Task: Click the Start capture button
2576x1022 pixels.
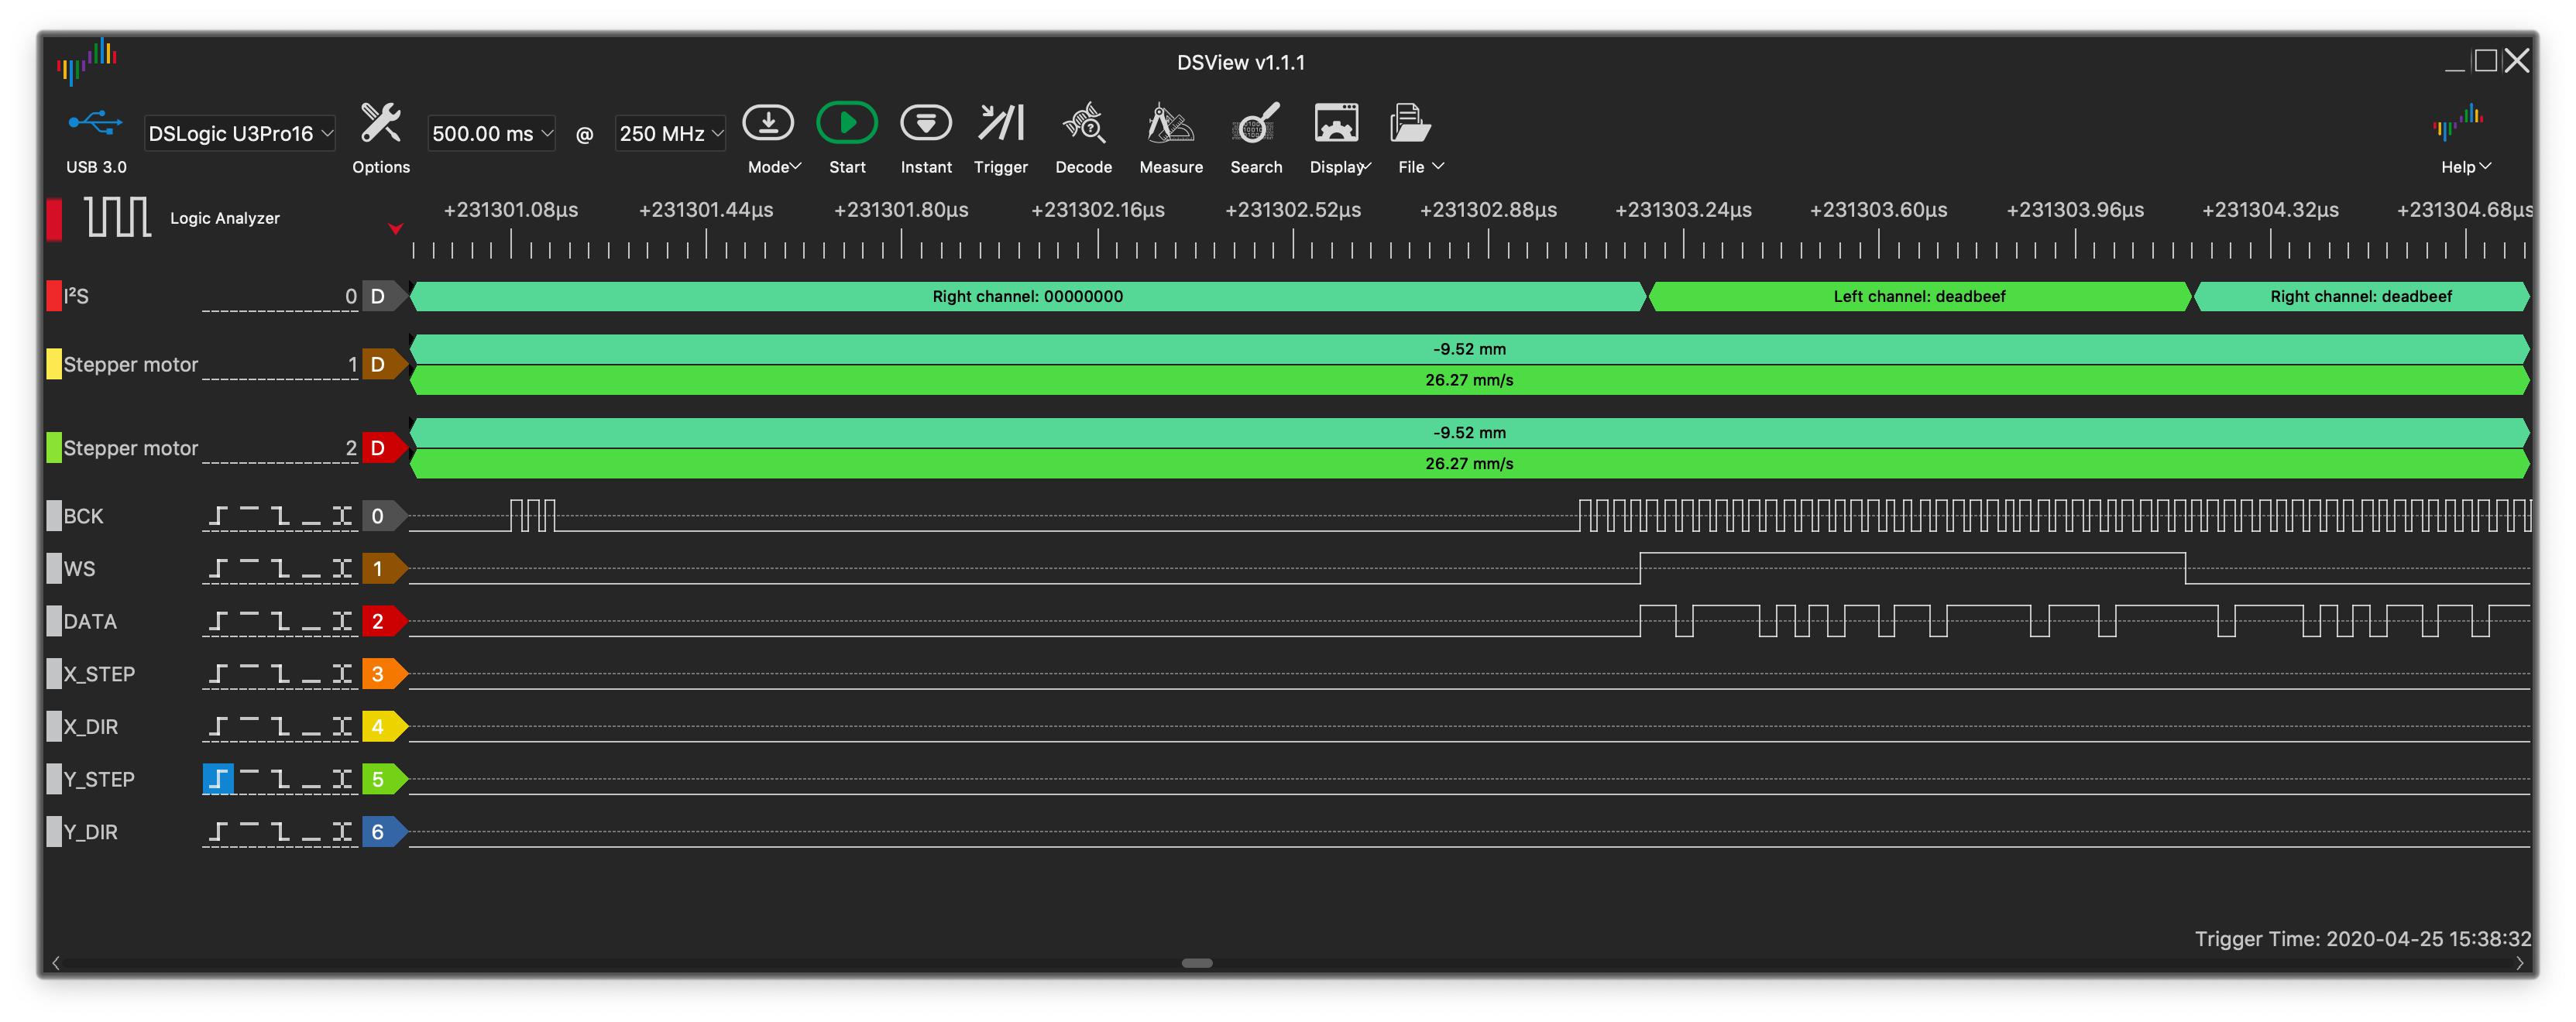Action: click(x=846, y=124)
